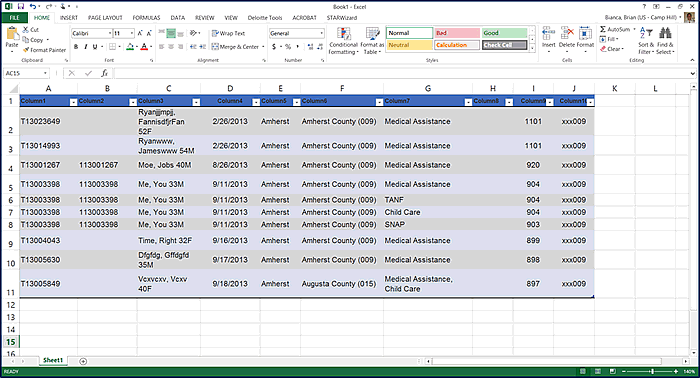
Task: Click the Borders icon
Action: coord(112,46)
